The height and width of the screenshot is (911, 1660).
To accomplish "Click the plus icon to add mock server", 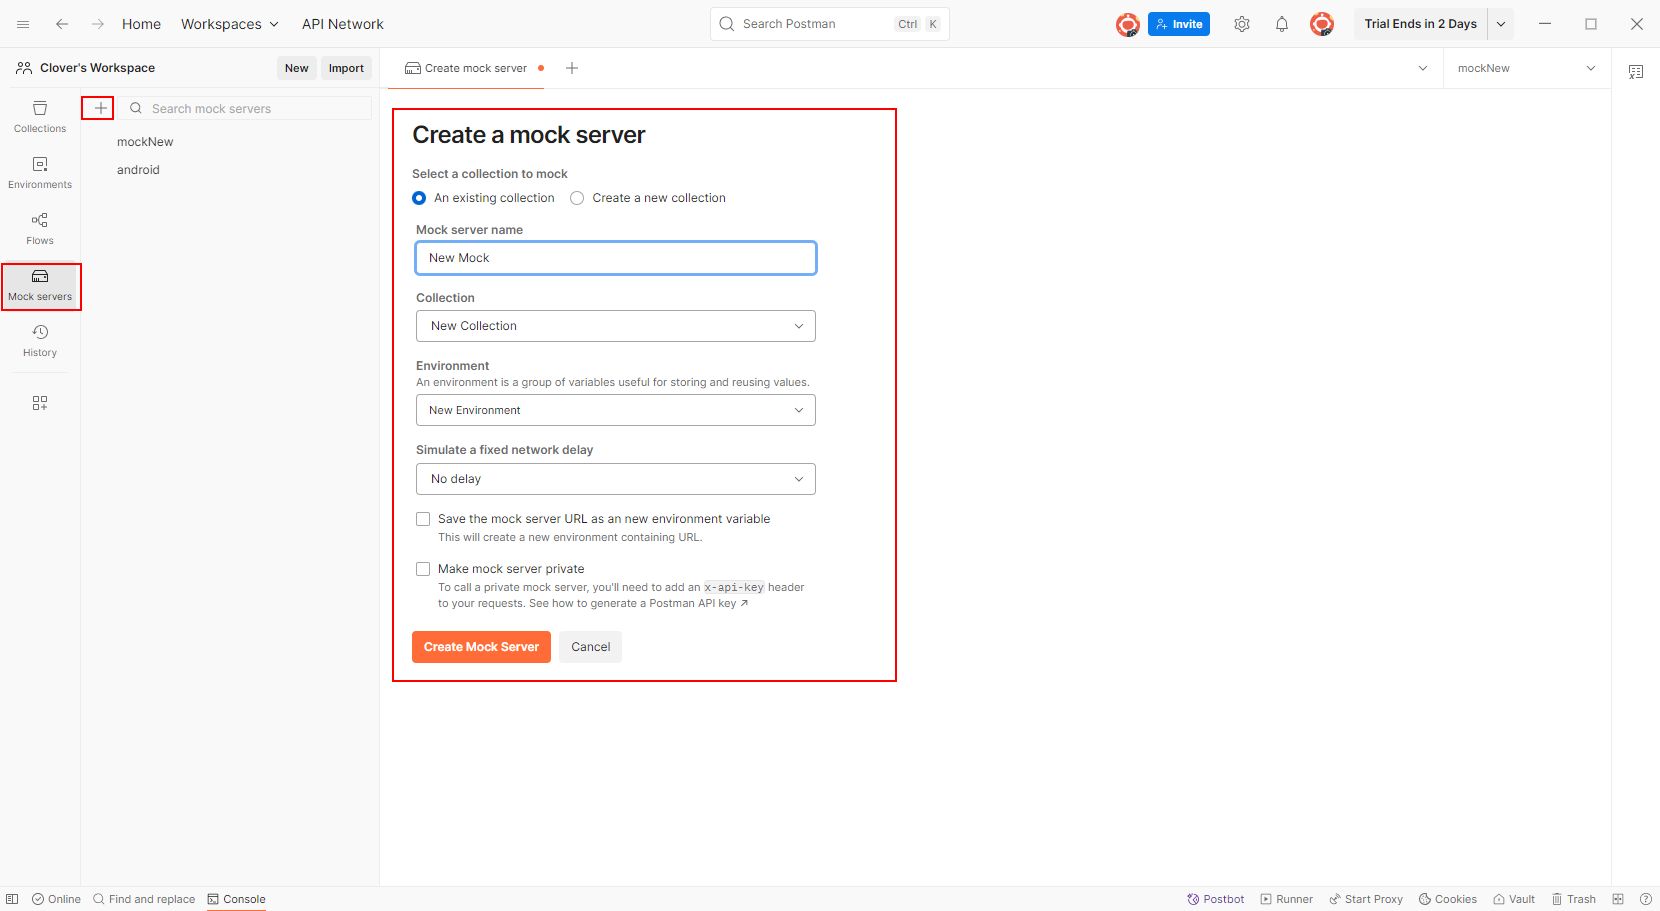I will click(x=99, y=108).
